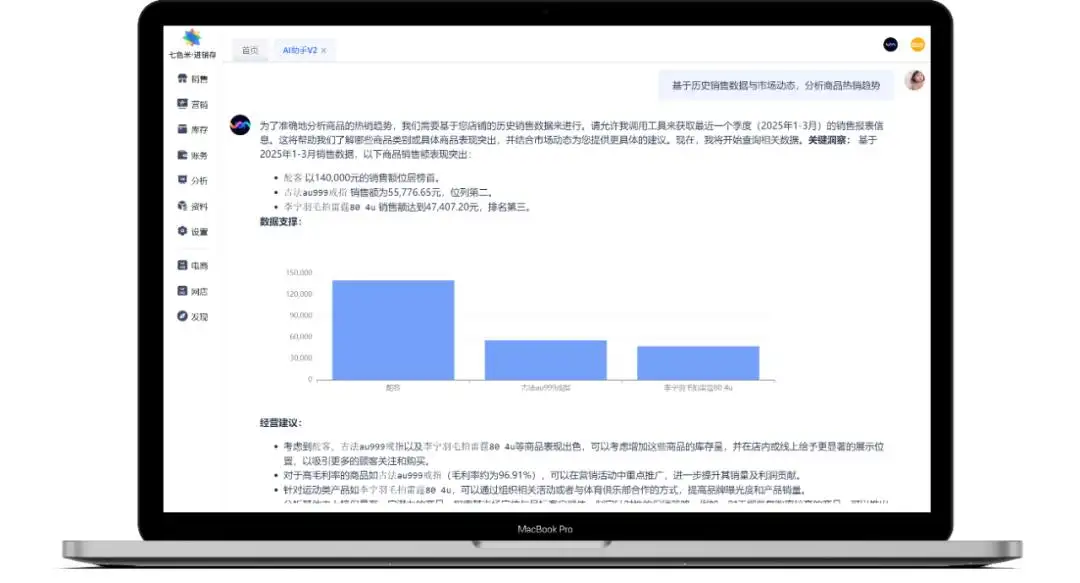Click the dark round AI icon in the top bar
This screenshot has height=583, width=1080.
click(890, 44)
